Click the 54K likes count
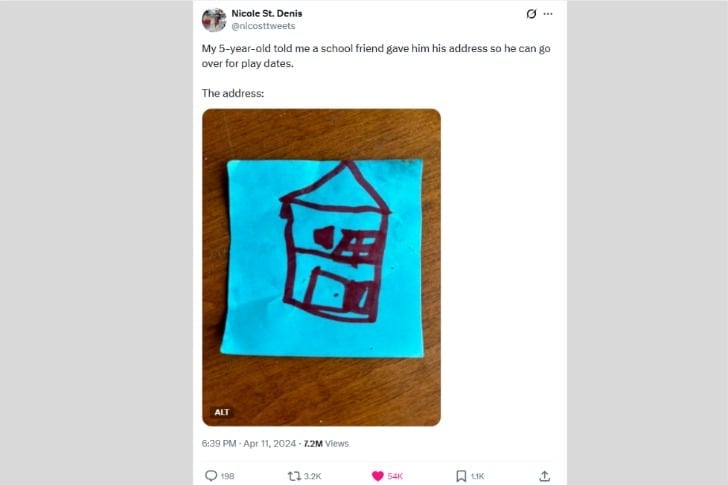Screen dimensions: 728x485 coord(395,476)
